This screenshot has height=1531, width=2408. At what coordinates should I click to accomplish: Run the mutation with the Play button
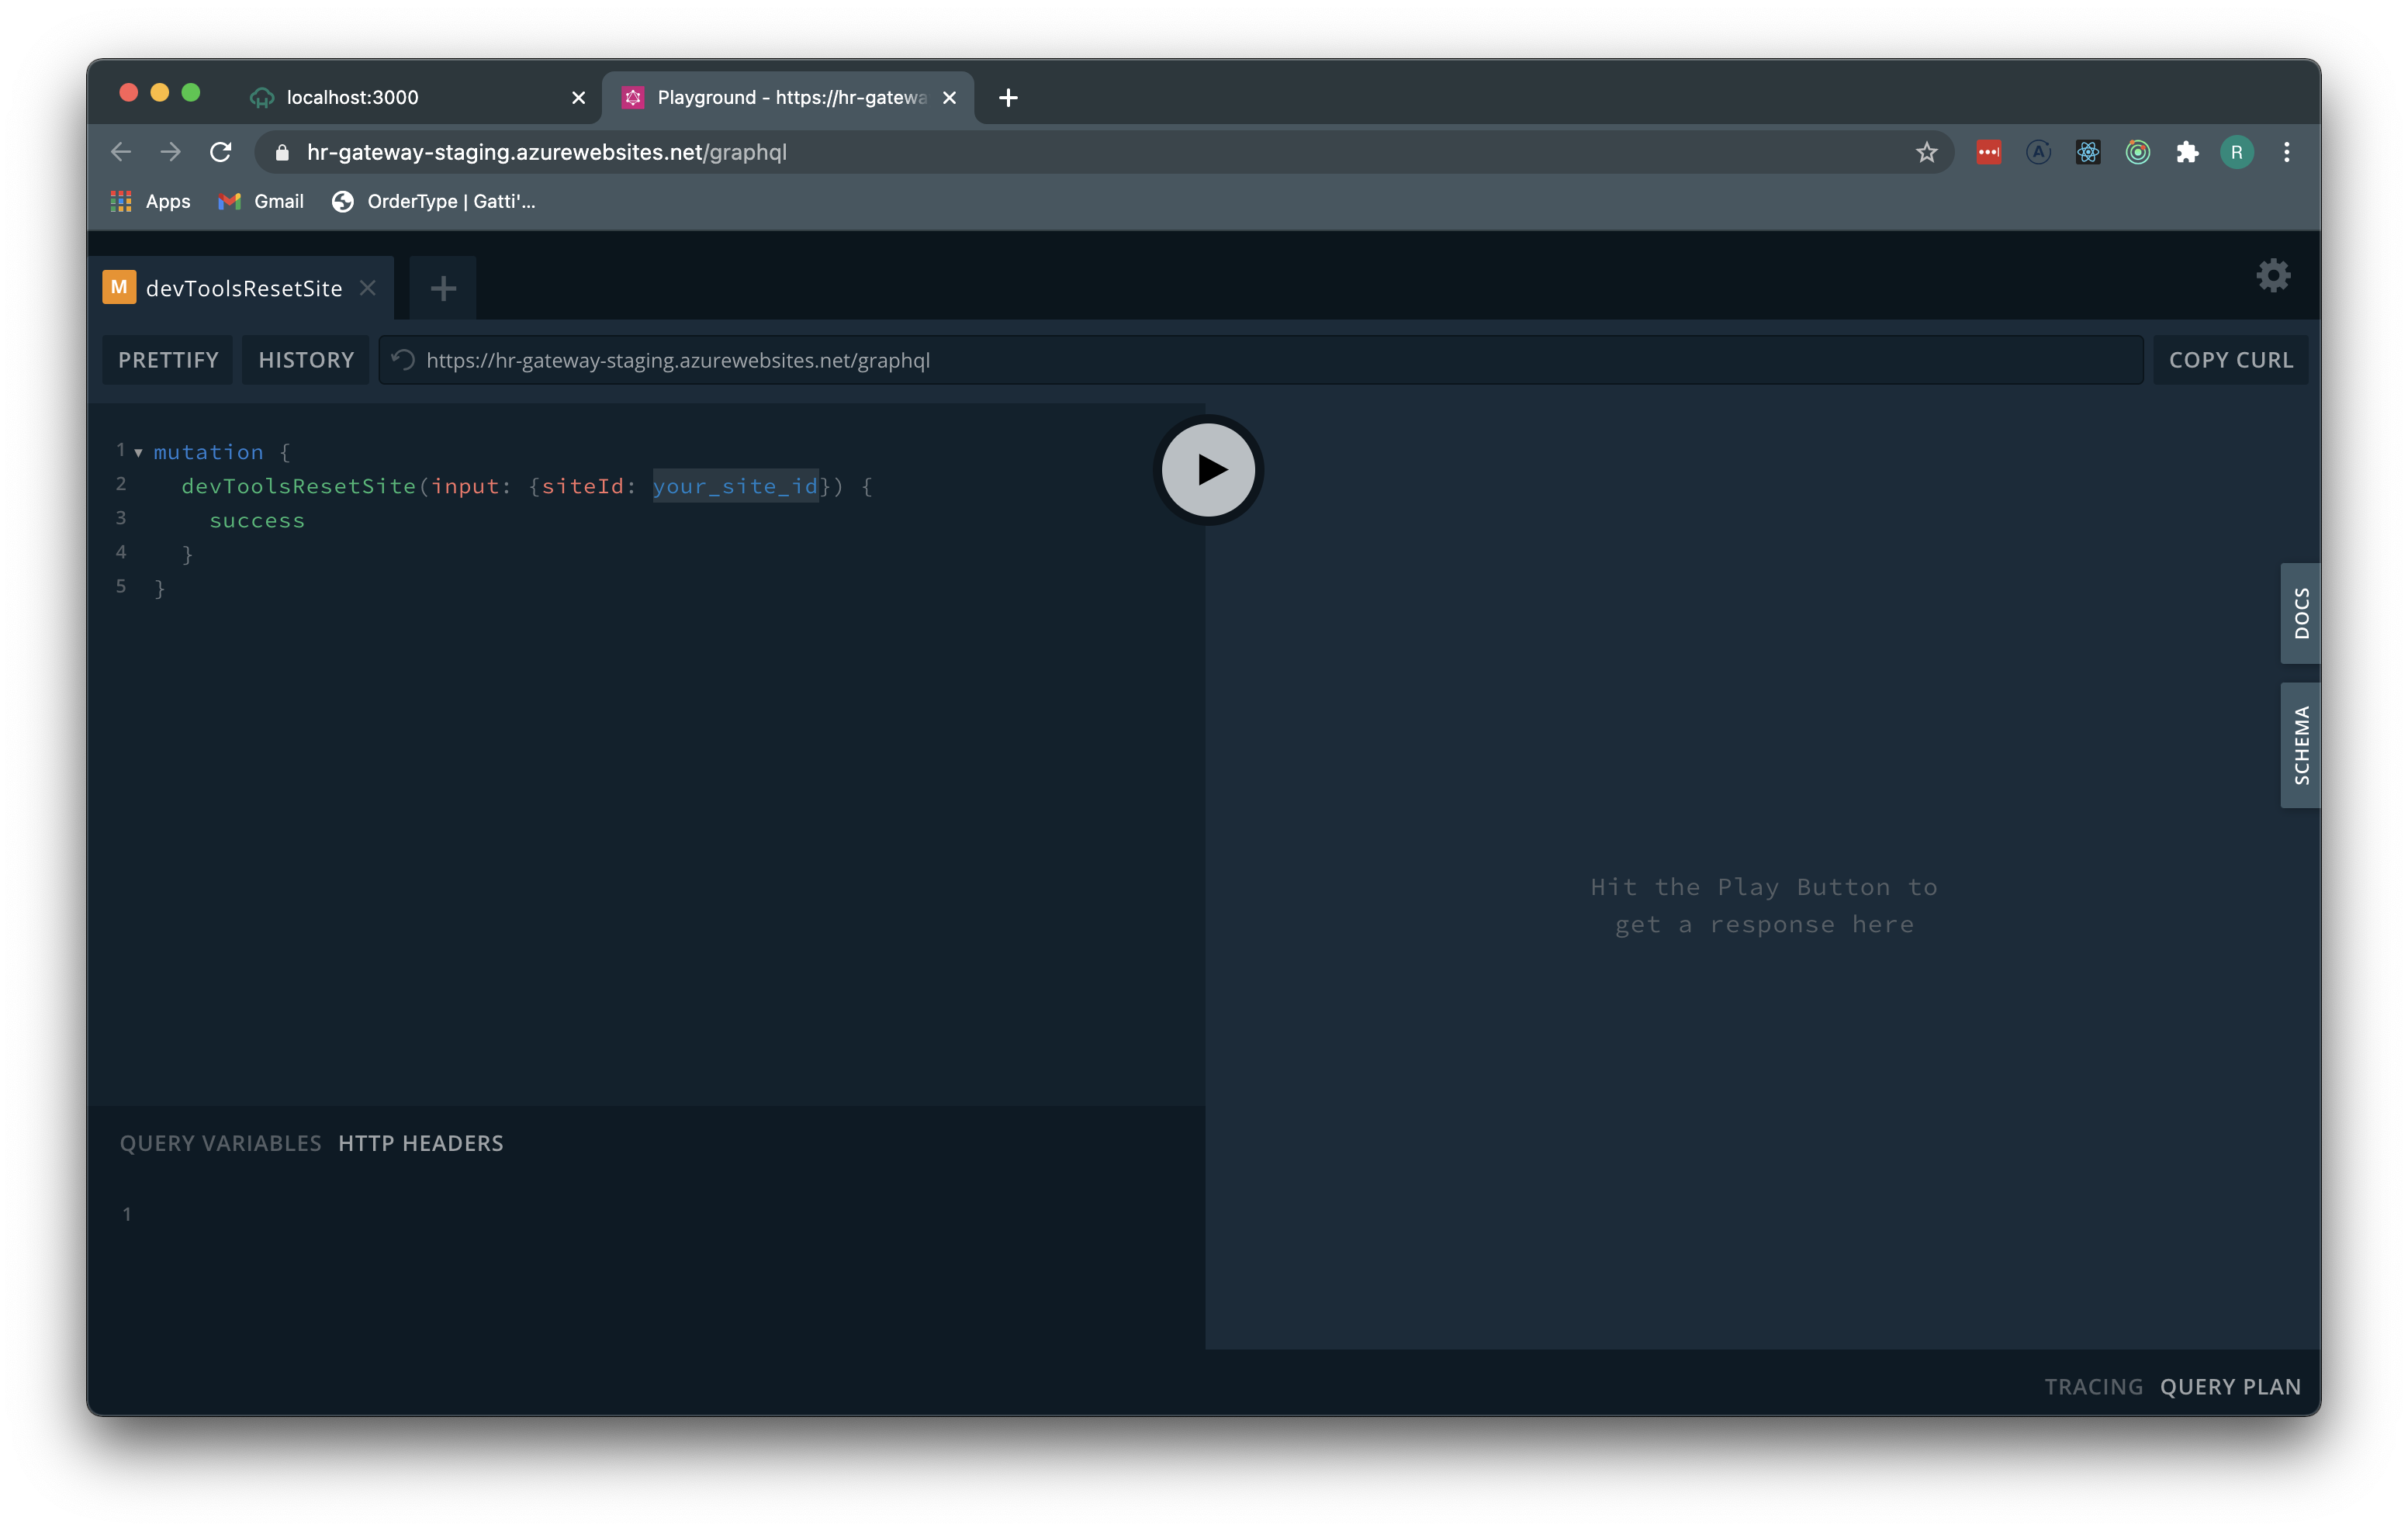coord(1208,470)
